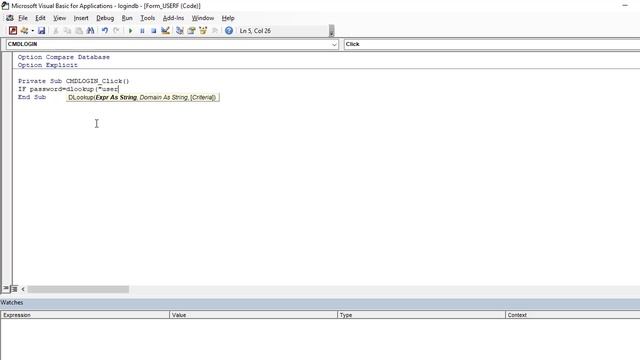
Task: Open VBA Help question mark icon
Action: click(x=229, y=31)
